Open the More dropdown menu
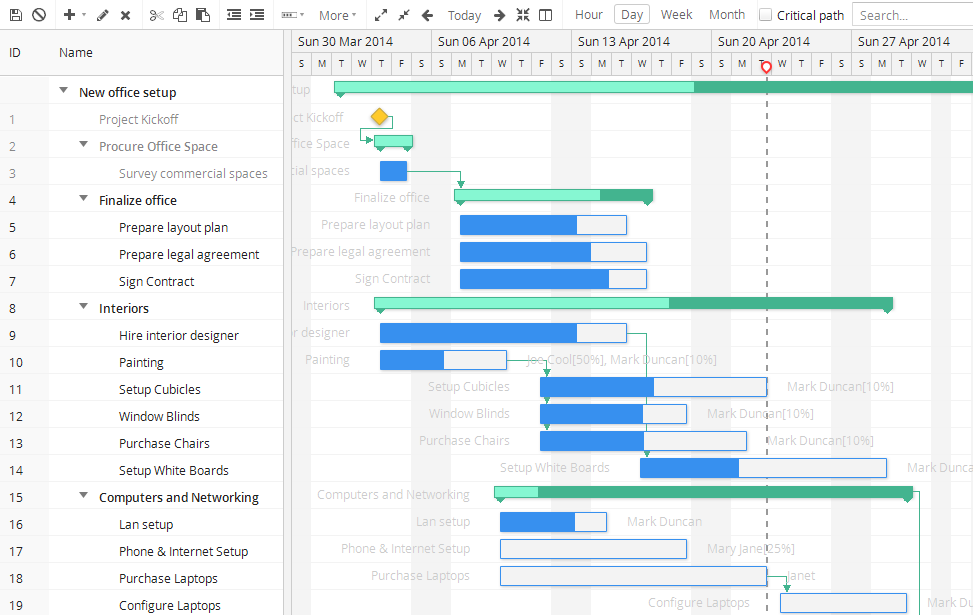This screenshot has width=973, height=615. pos(338,15)
